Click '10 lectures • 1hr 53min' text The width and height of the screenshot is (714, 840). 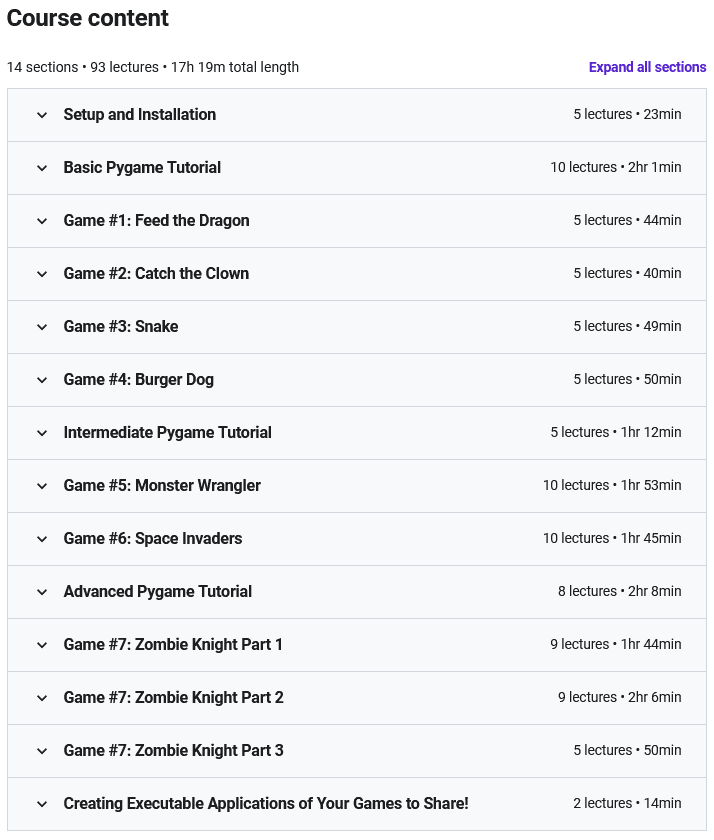point(612,485)
